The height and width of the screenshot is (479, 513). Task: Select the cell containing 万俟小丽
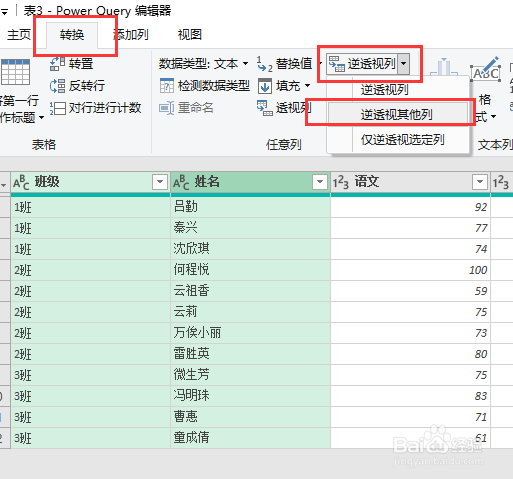(x=250, y=333)
